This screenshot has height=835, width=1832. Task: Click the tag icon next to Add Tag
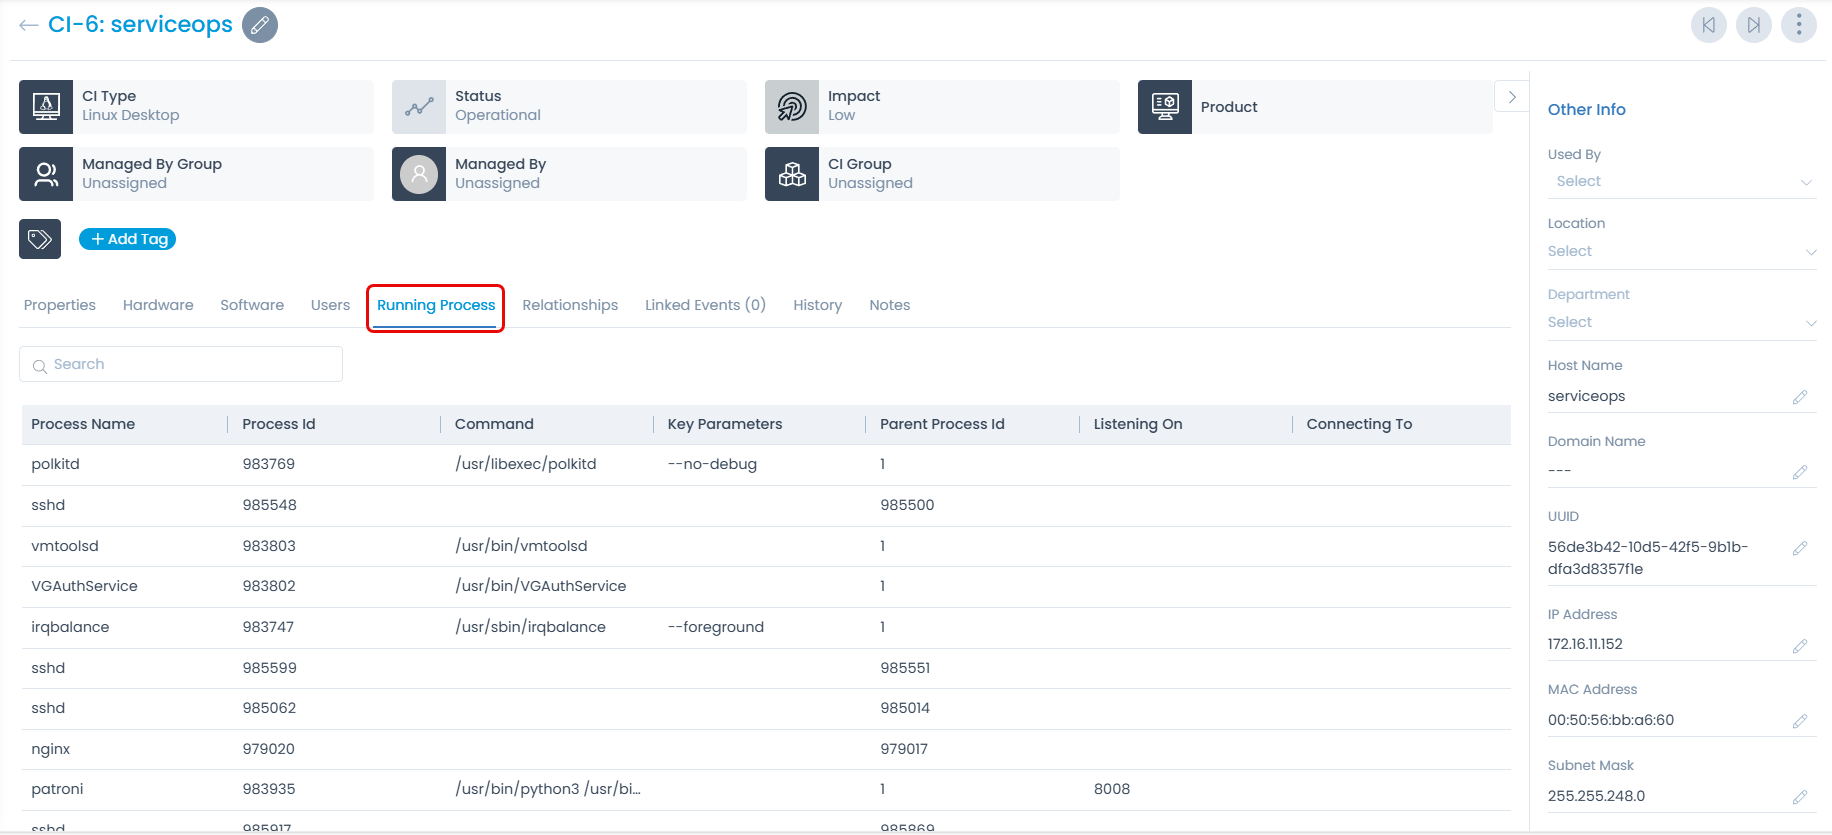[40, 239]
